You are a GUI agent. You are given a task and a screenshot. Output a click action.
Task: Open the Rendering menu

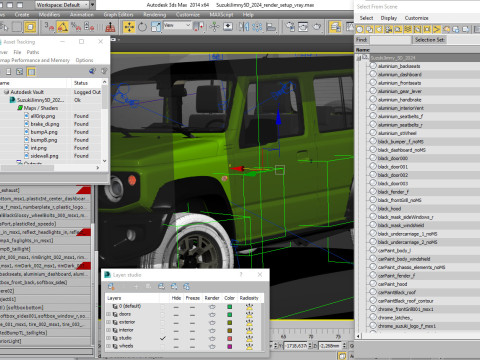click(x=155, y=15)
